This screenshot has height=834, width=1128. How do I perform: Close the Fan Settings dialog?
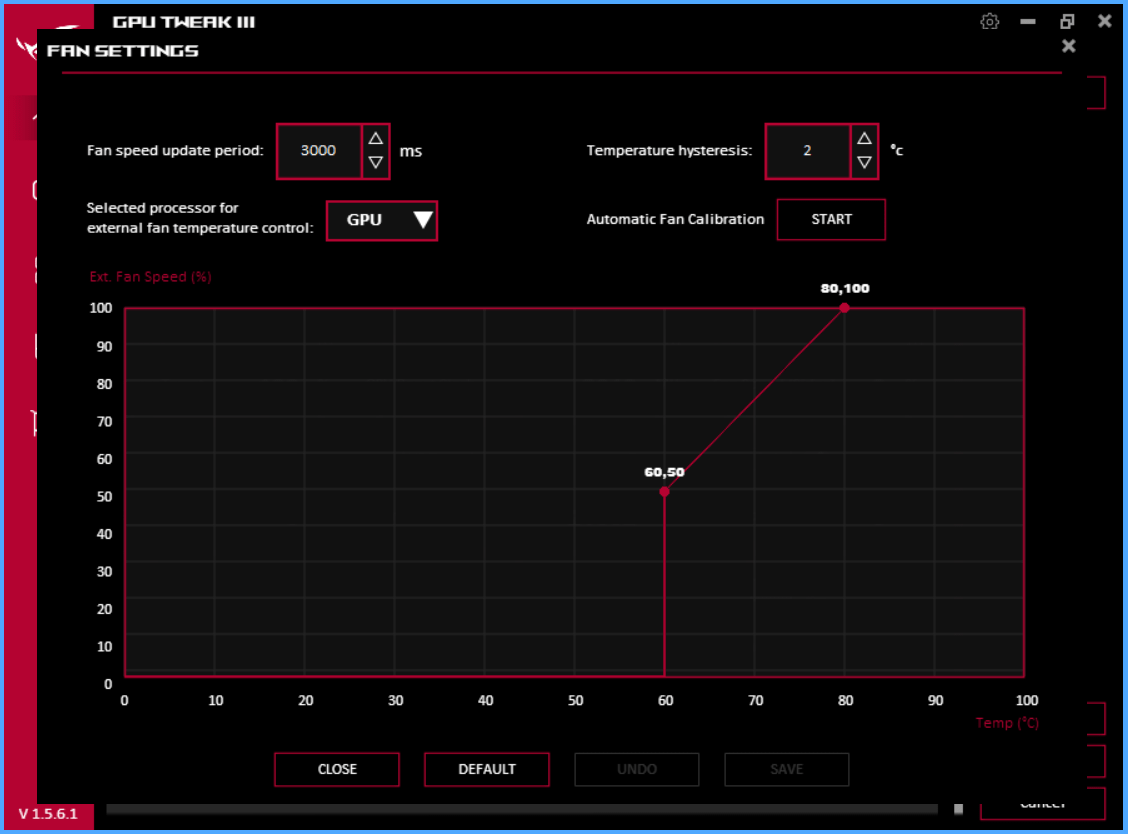[x=1068, y=46]
